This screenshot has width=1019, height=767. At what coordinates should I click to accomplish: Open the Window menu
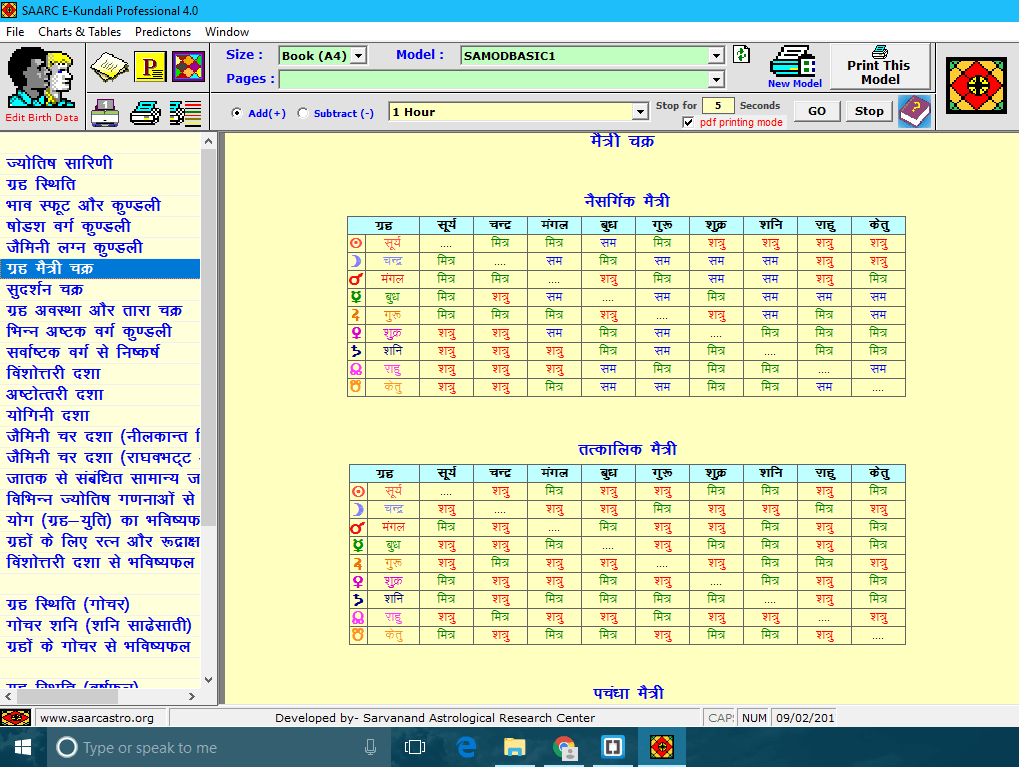(x=227, y=32)
